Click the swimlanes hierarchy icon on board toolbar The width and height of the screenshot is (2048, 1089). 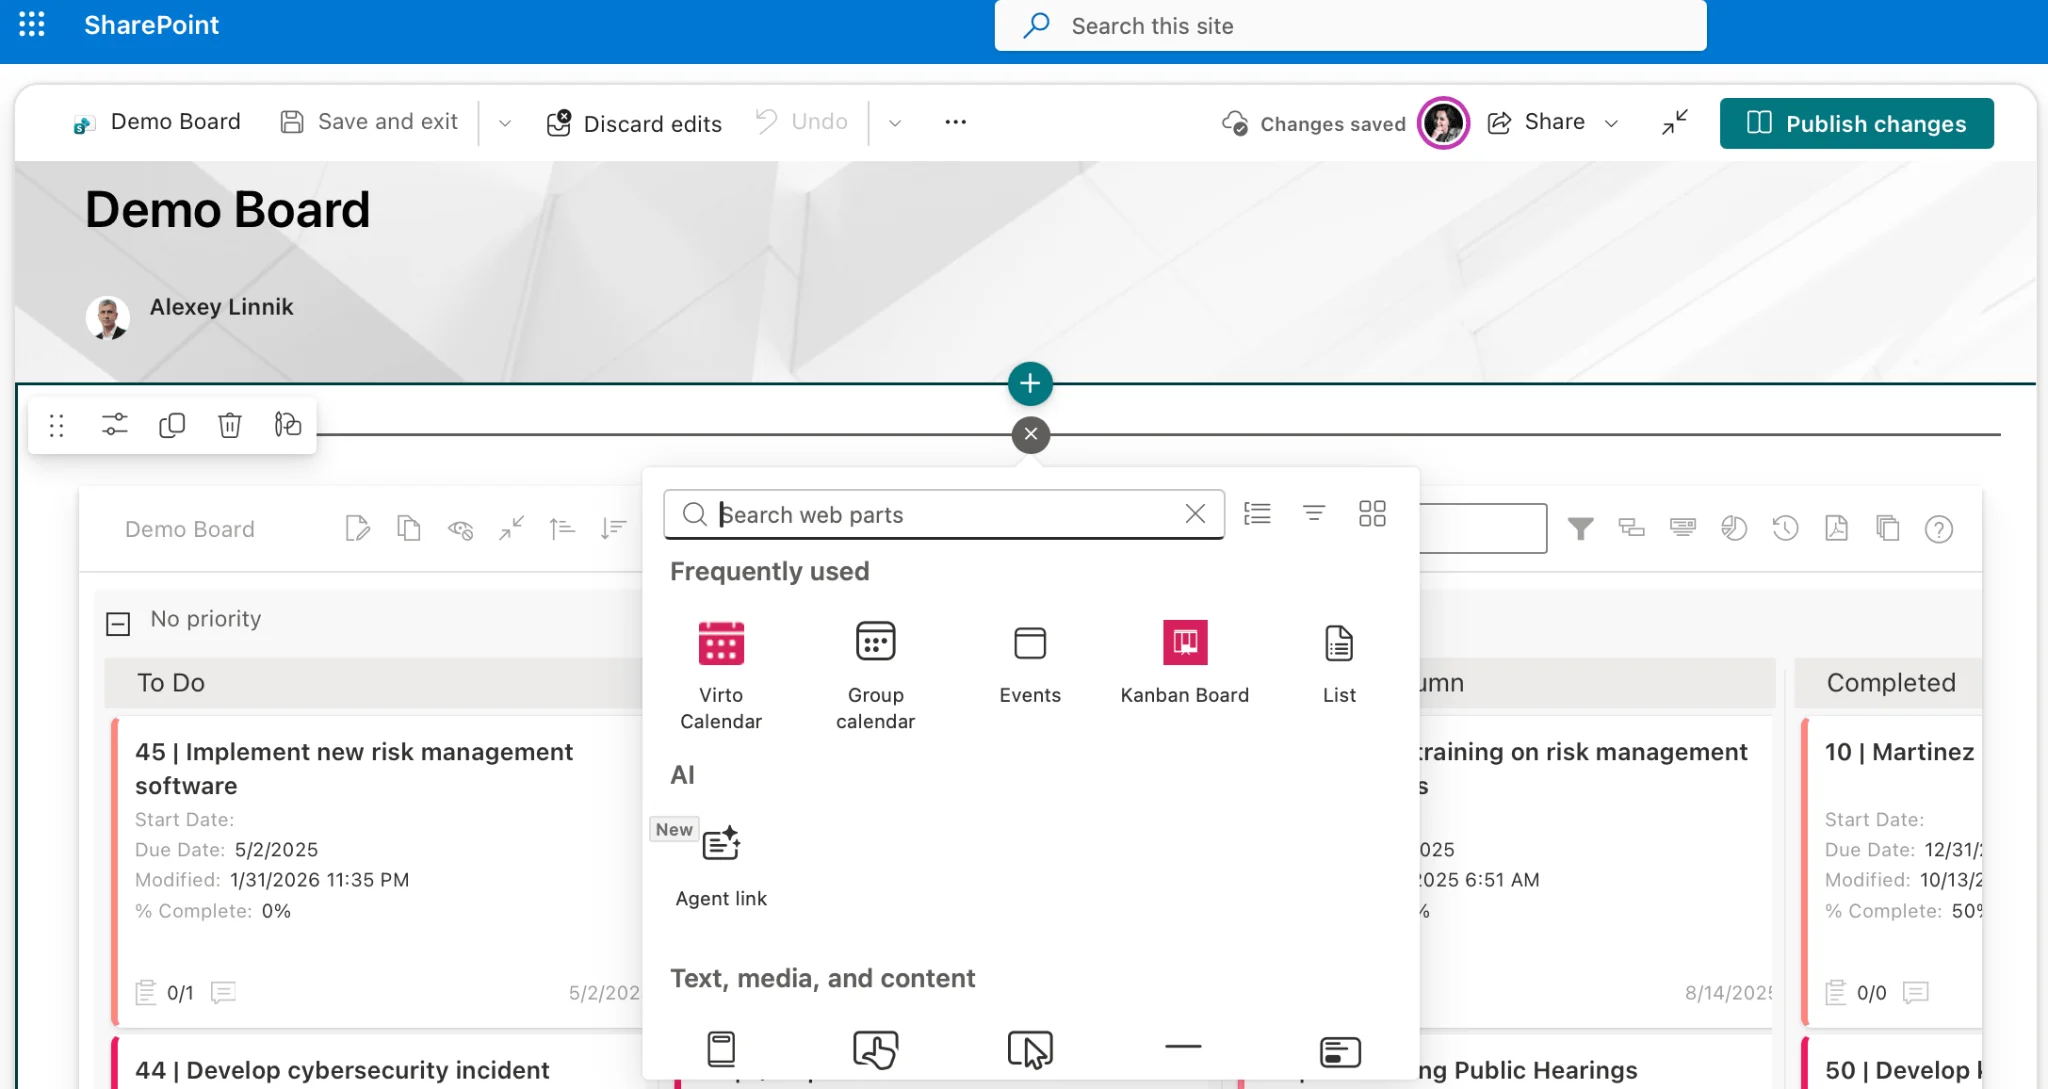1632,528
